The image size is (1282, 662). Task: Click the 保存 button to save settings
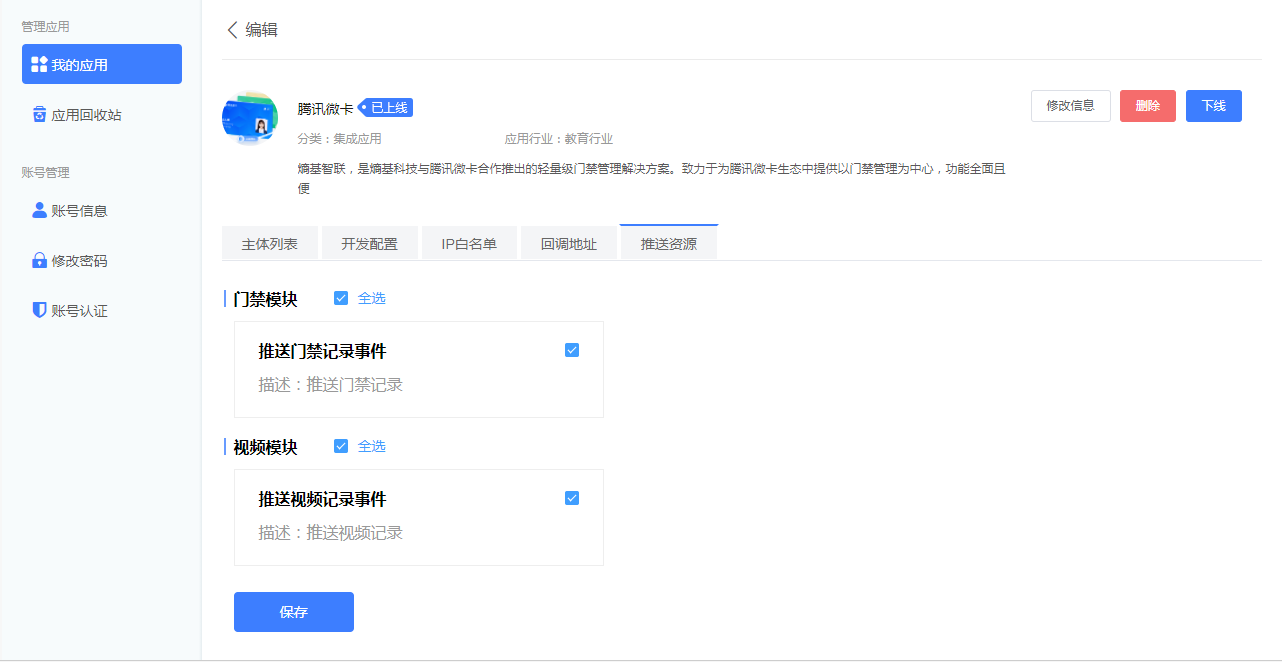[x=293, y=611]
